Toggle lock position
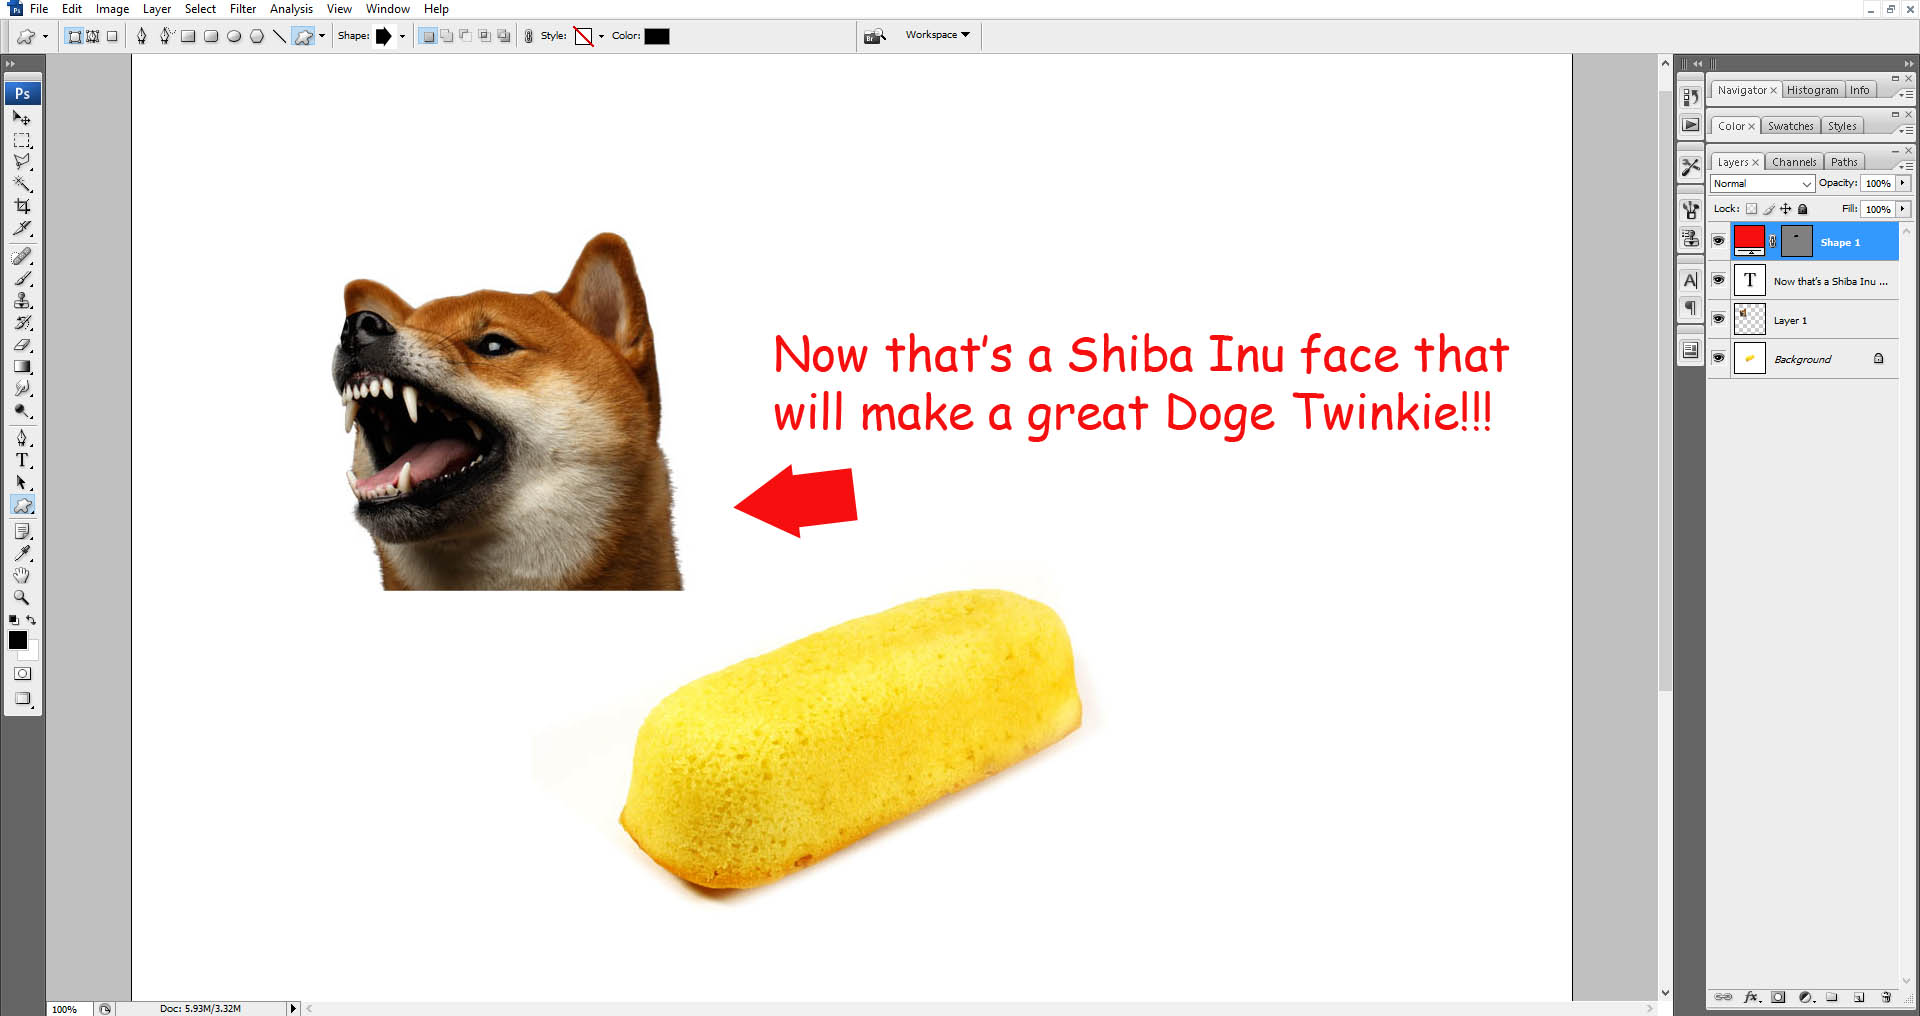The width and height of the screenshot is (1920, 1016). [x=1785, y=209]
